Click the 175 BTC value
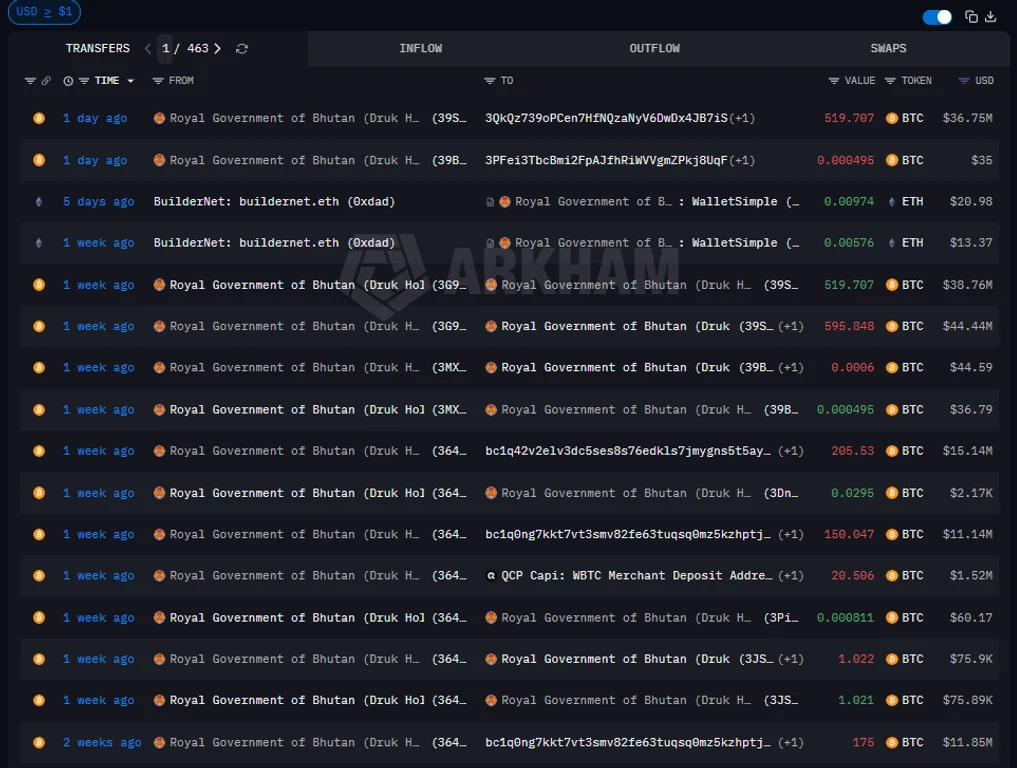The image size is (1017, 768). 863,742
